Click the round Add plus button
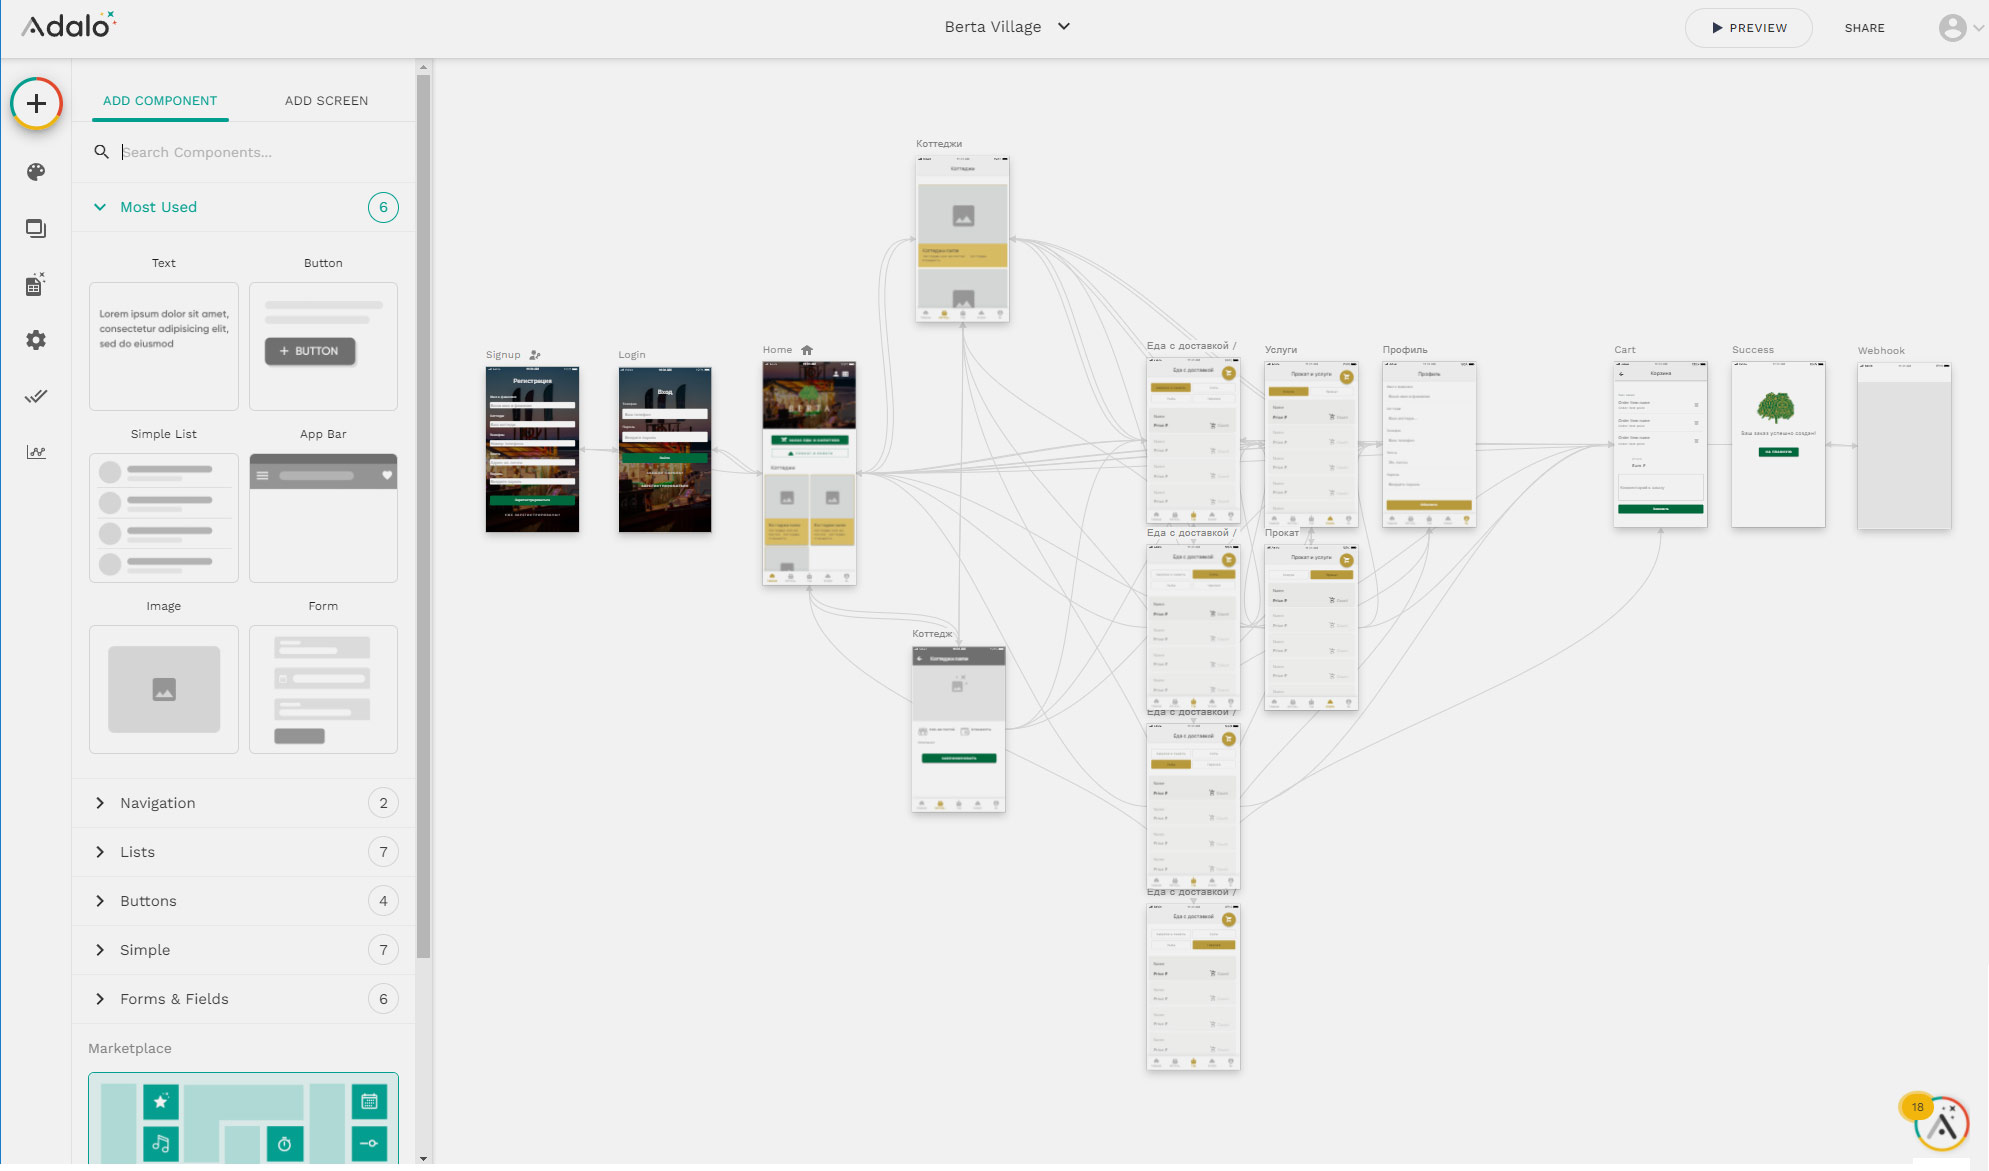Screen dimensions: 1989x1171 37,103
